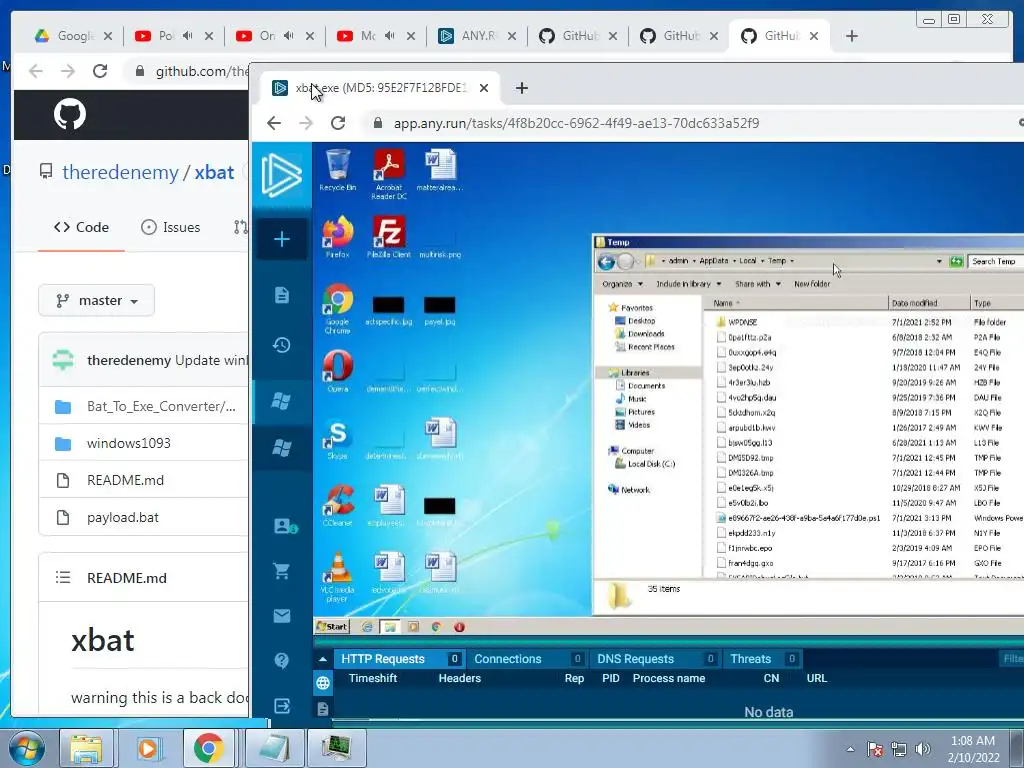The width and height of the screenshot is (1024, 768).
Task: Click the app.any.run address bar URL
Action: point(576,123)
